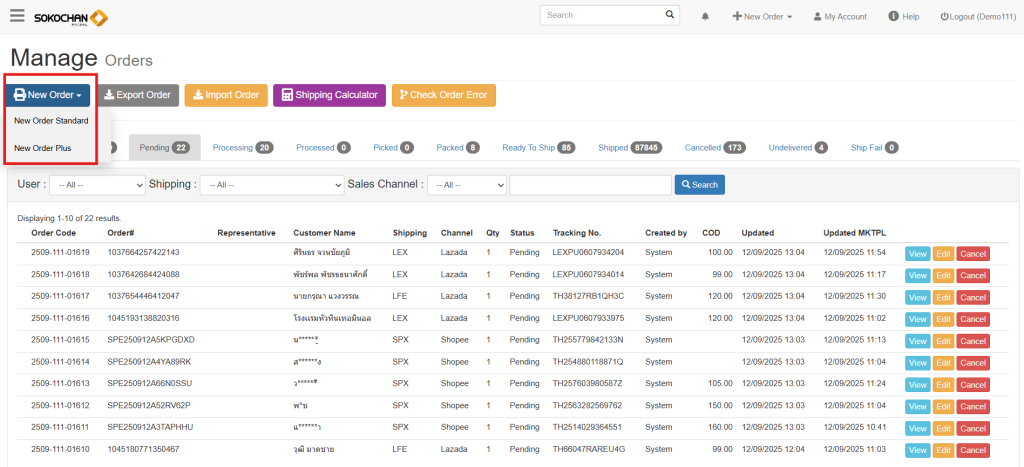
Task: Expand the User filter dropdown
Action: (x=97, y=185)
